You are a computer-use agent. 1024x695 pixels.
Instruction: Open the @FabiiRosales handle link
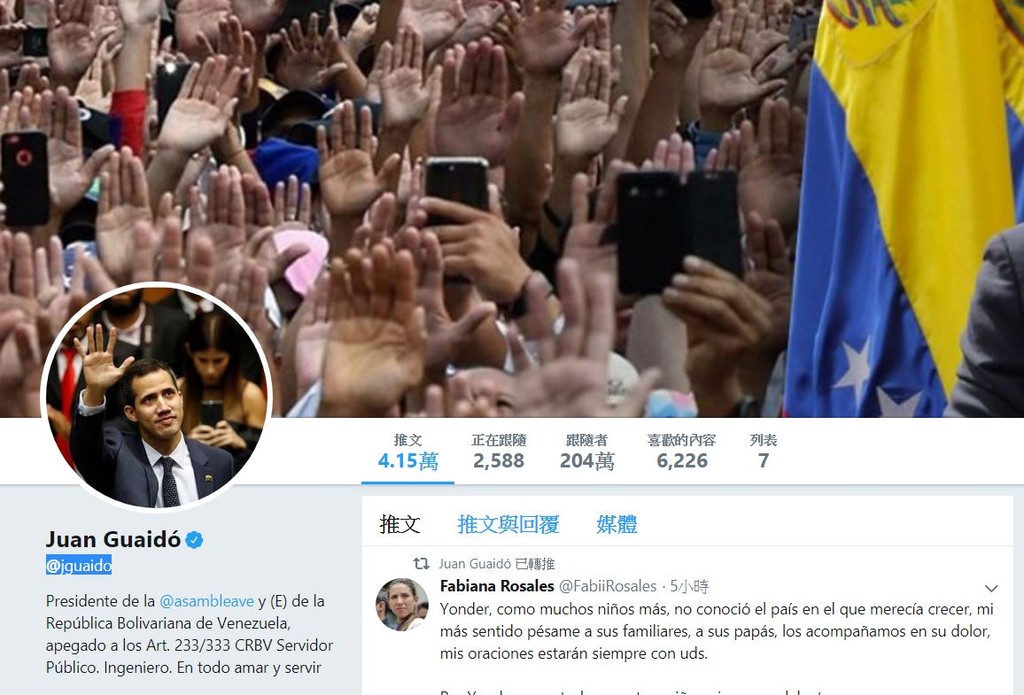[607, 586]
